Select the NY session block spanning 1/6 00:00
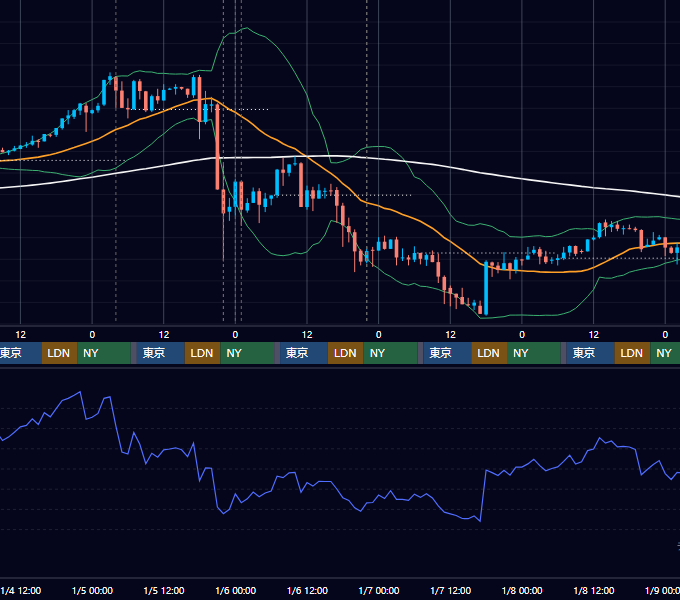This screenshot has width=680, height=600. coord(247,353)
